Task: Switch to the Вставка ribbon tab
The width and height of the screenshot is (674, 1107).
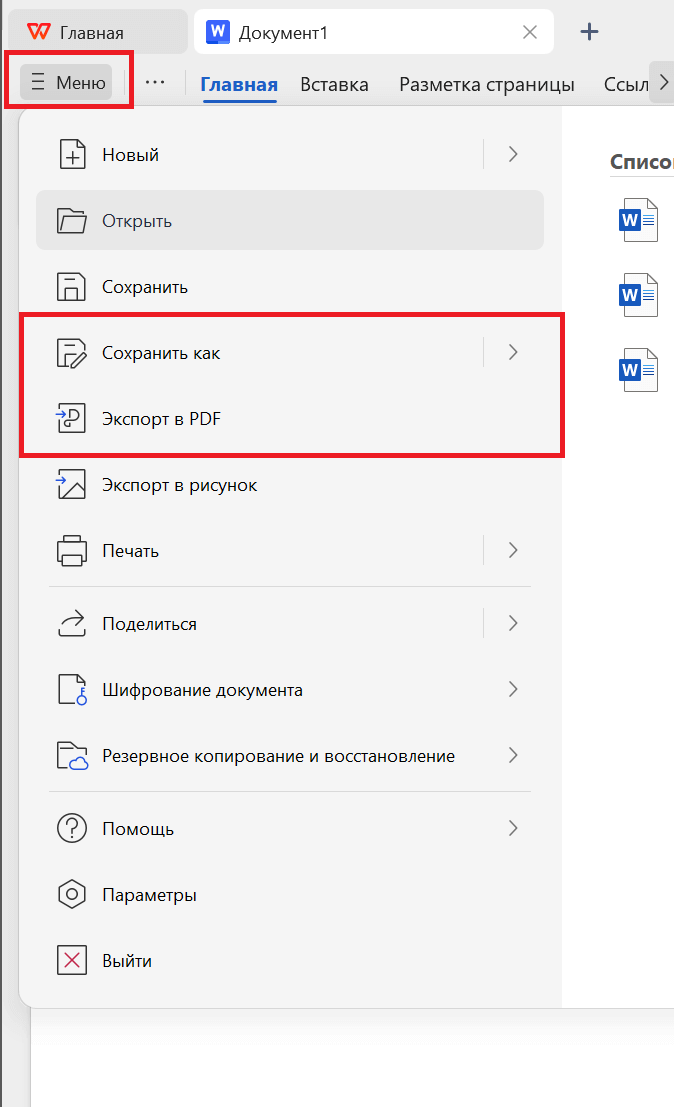Action: click(x=334, y=85)
